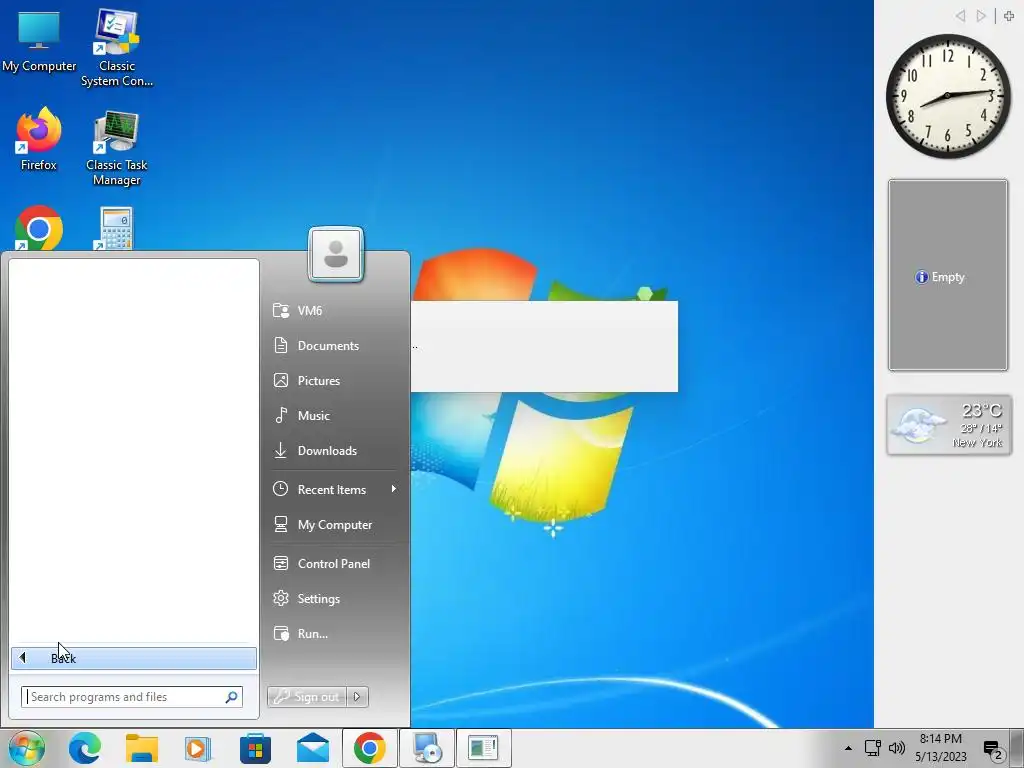Open Microsoft Store from the taskbar
The height and width of the screenshot is (768, 1024).
click(255, 748)
